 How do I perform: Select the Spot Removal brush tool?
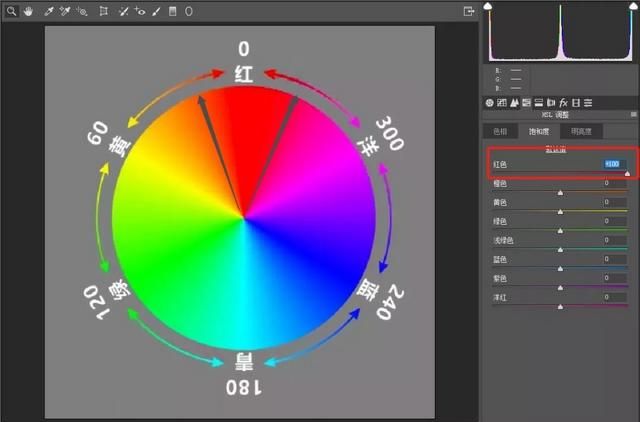click(123, 11)
